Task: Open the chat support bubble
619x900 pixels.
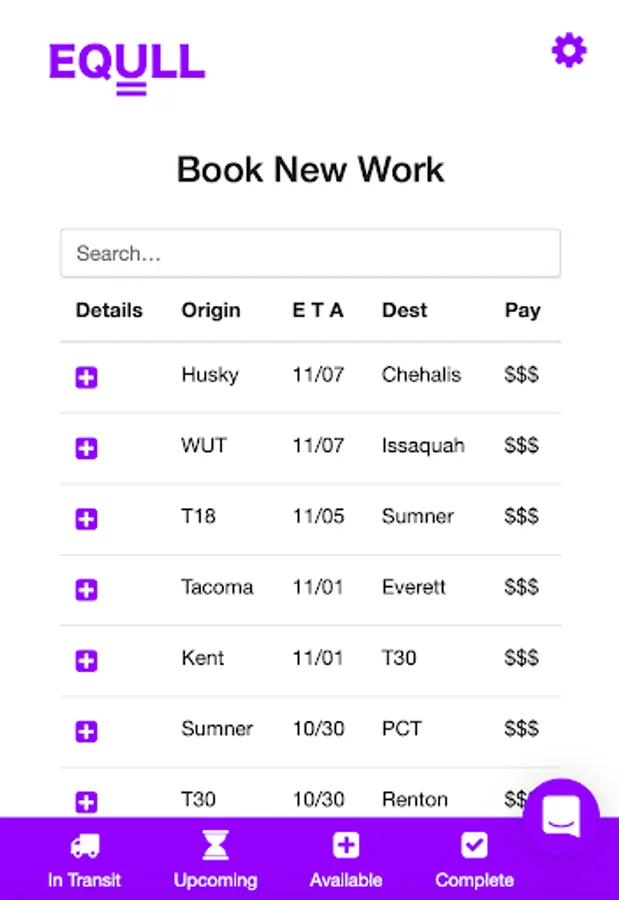Action: point(560,817)
